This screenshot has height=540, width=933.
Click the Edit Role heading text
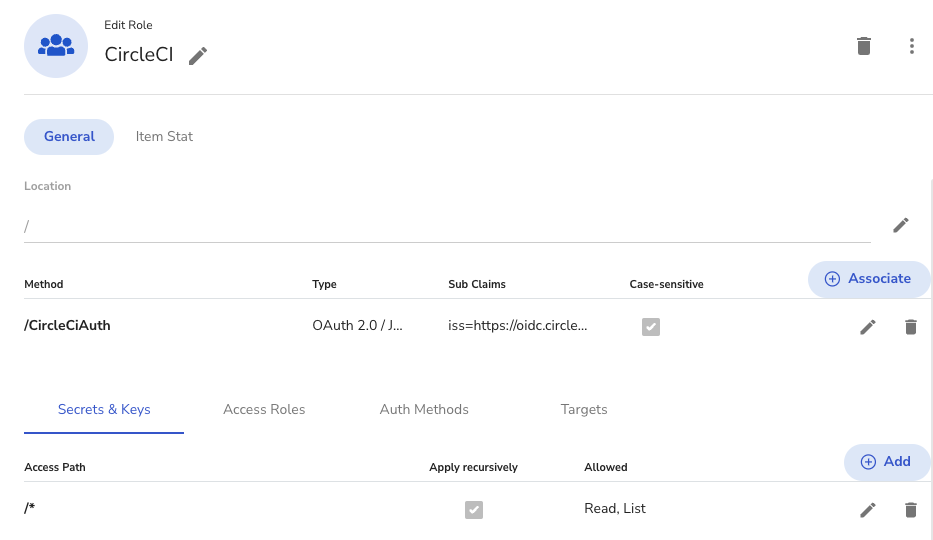pos(129,25)
